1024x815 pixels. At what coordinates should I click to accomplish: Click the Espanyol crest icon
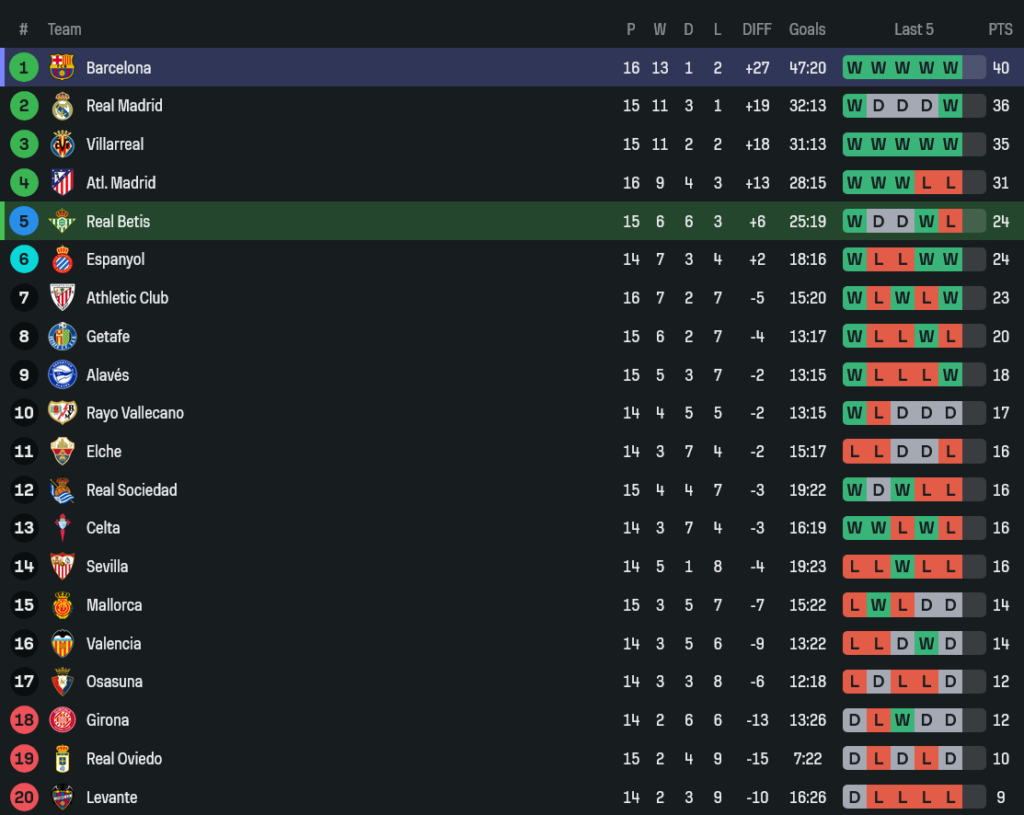[x=62, y=260]
